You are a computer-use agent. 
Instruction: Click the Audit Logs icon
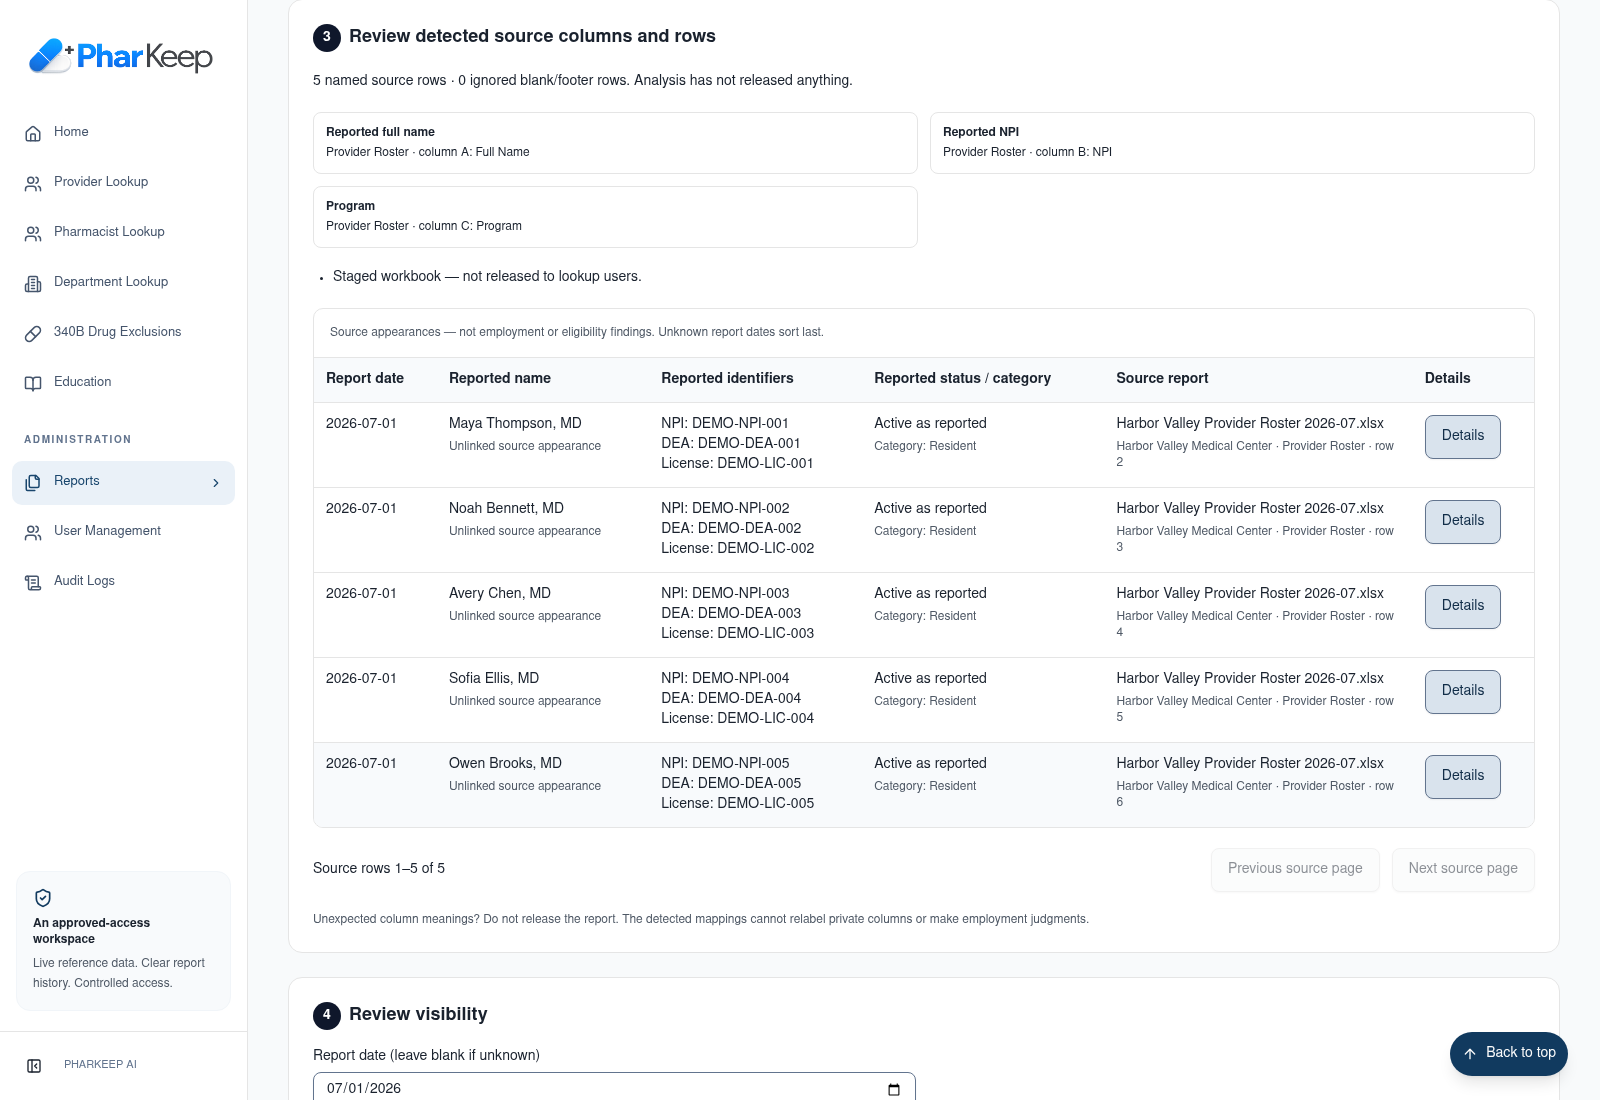coord(33,582)
